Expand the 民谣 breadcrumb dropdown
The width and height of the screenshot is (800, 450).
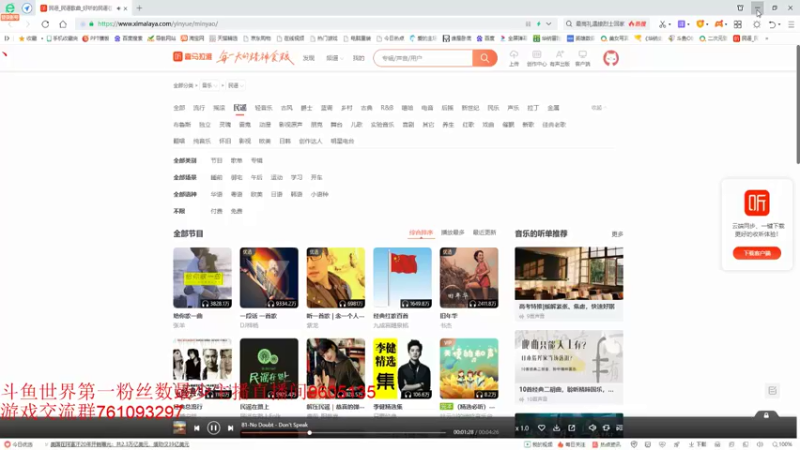[x=236, y=85]
